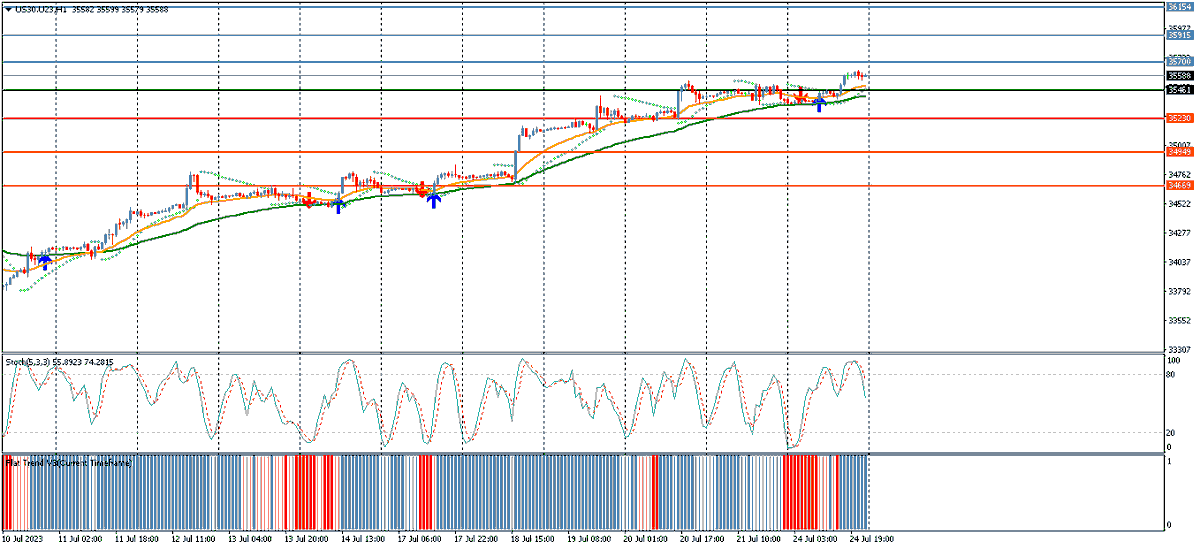Select the US30.U23,H1 symbol label
Viewport: 1200px width, 549px height.
(42, 9)
